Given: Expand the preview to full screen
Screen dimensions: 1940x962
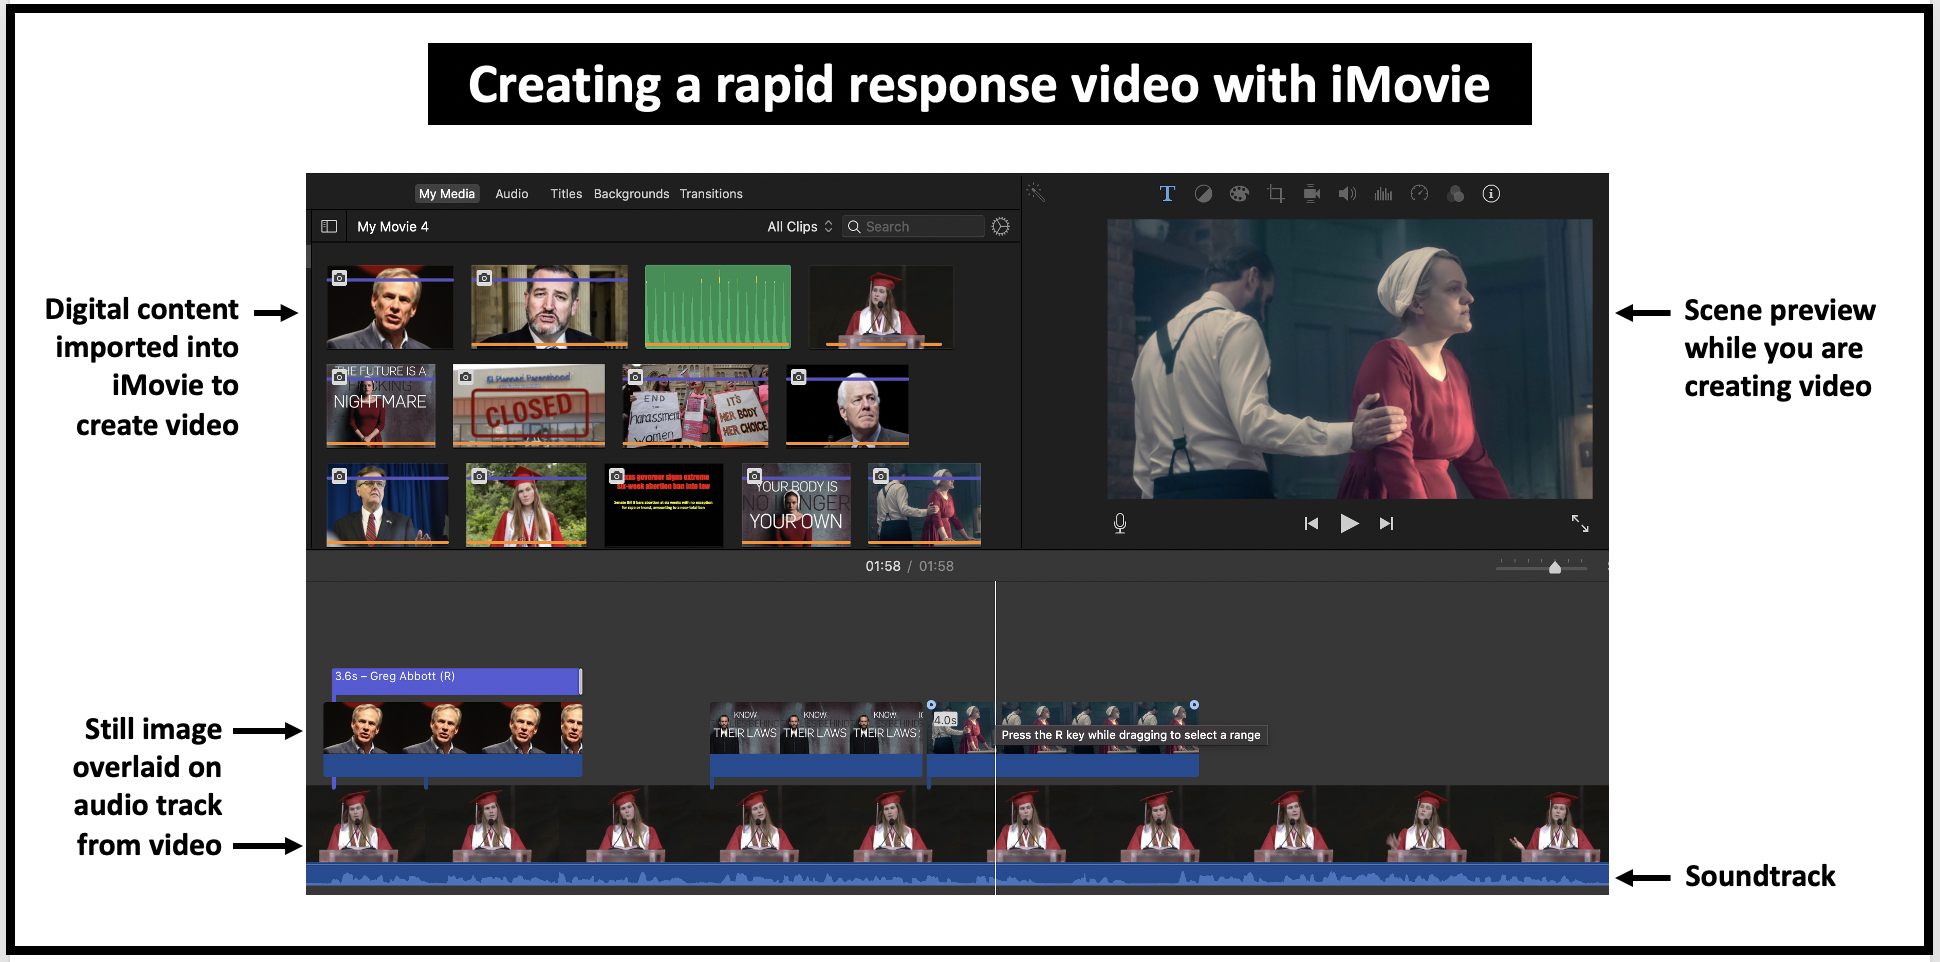Looking at the screenshot, I should coord(1580,523).
